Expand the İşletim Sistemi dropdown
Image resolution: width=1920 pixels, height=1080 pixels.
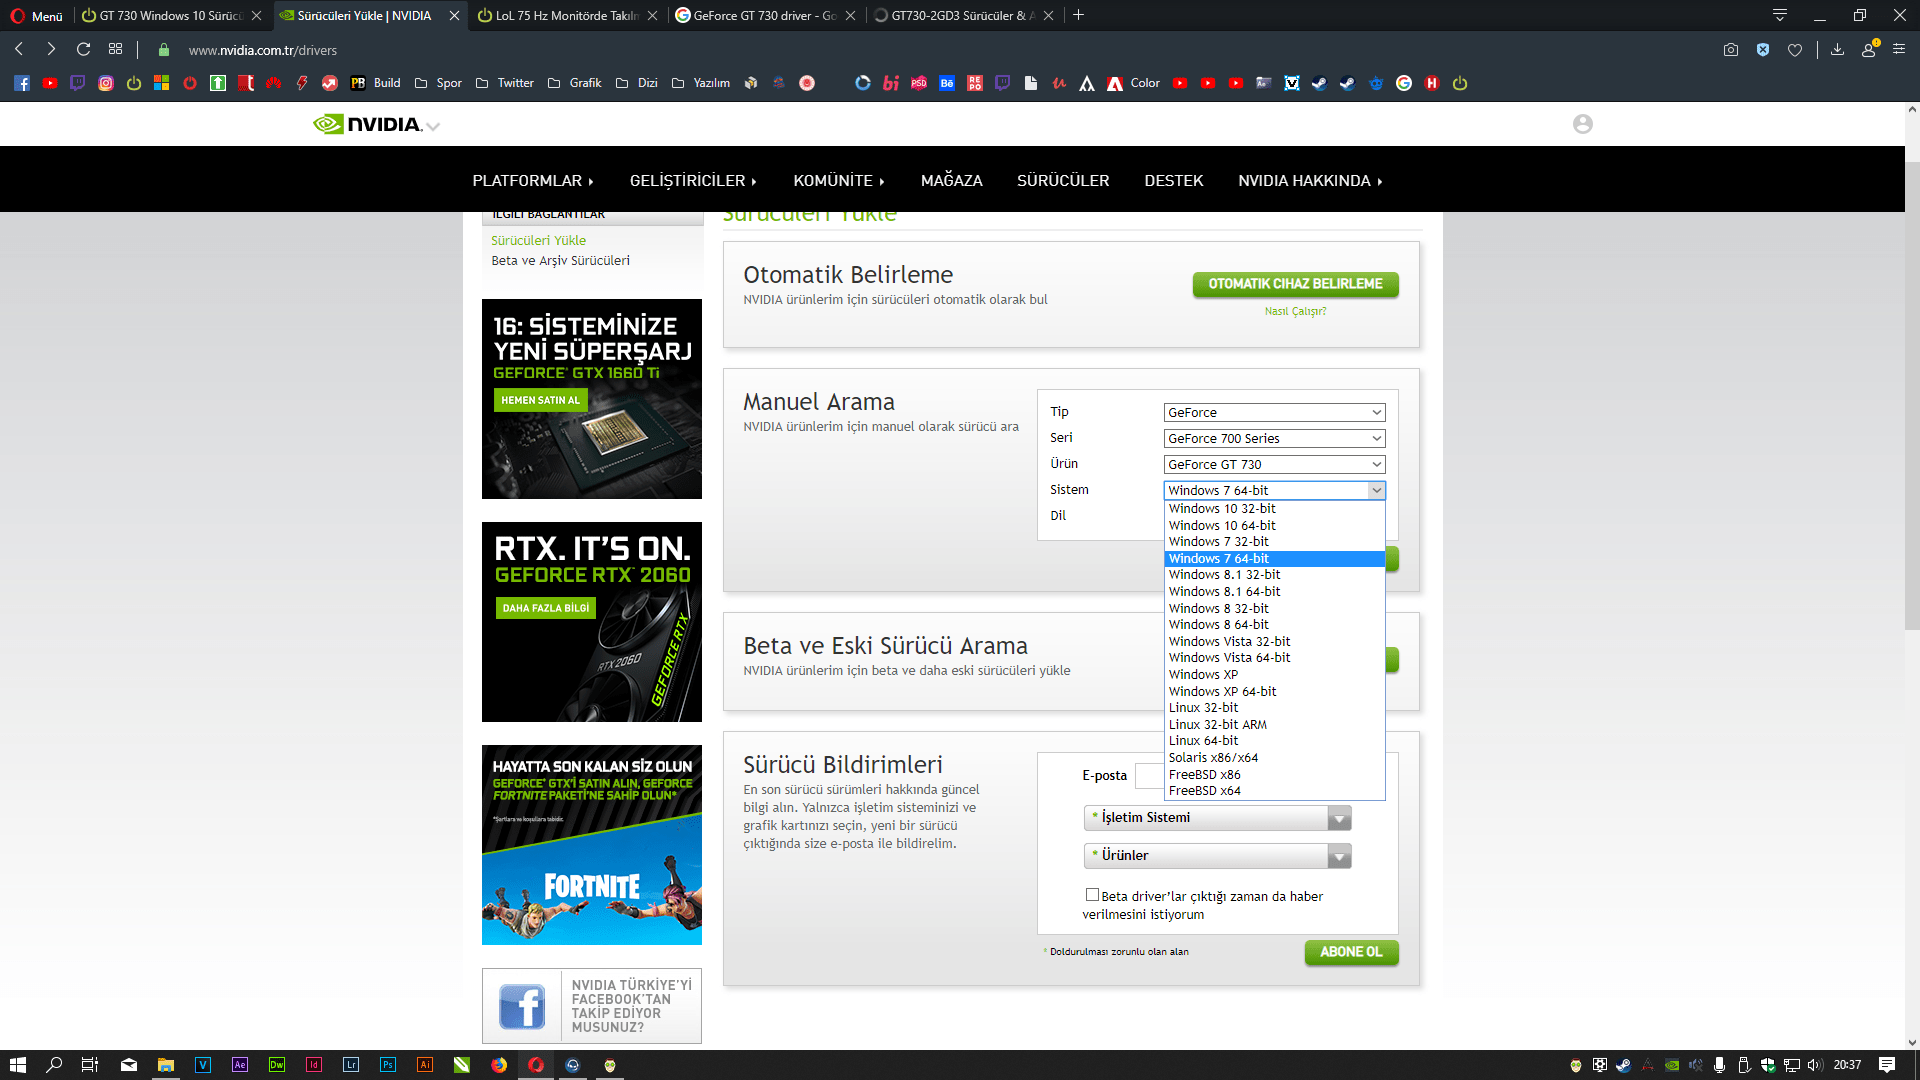click(x=1217, y=818)
